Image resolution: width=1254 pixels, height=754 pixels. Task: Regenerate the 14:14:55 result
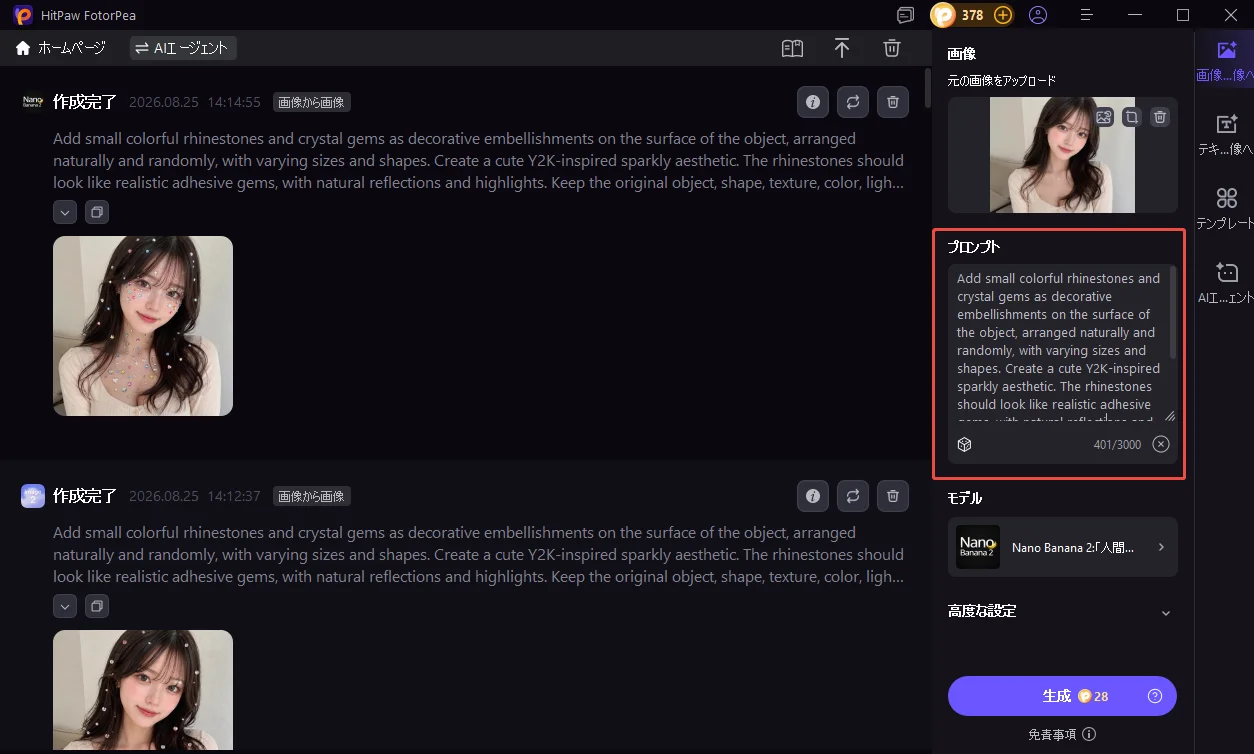click(853, 102)
